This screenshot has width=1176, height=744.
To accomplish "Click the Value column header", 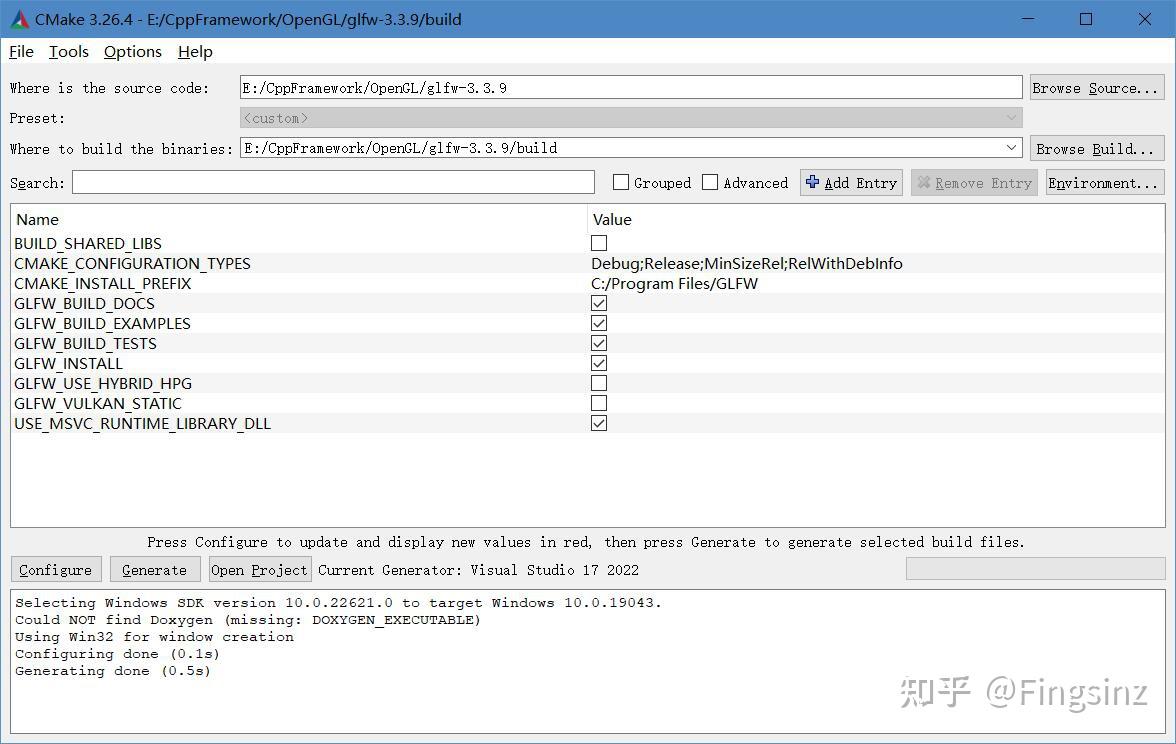I will (612, 220).
